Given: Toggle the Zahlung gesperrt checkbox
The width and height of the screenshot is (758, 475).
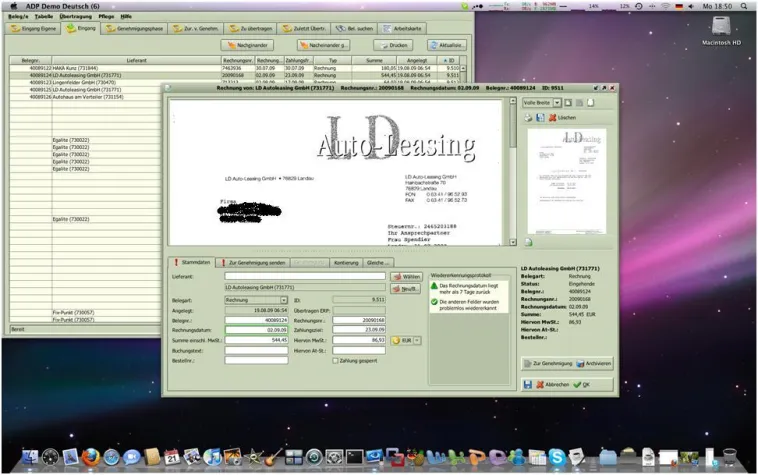Looking at the screenshot, I should (x=335, y=361).
